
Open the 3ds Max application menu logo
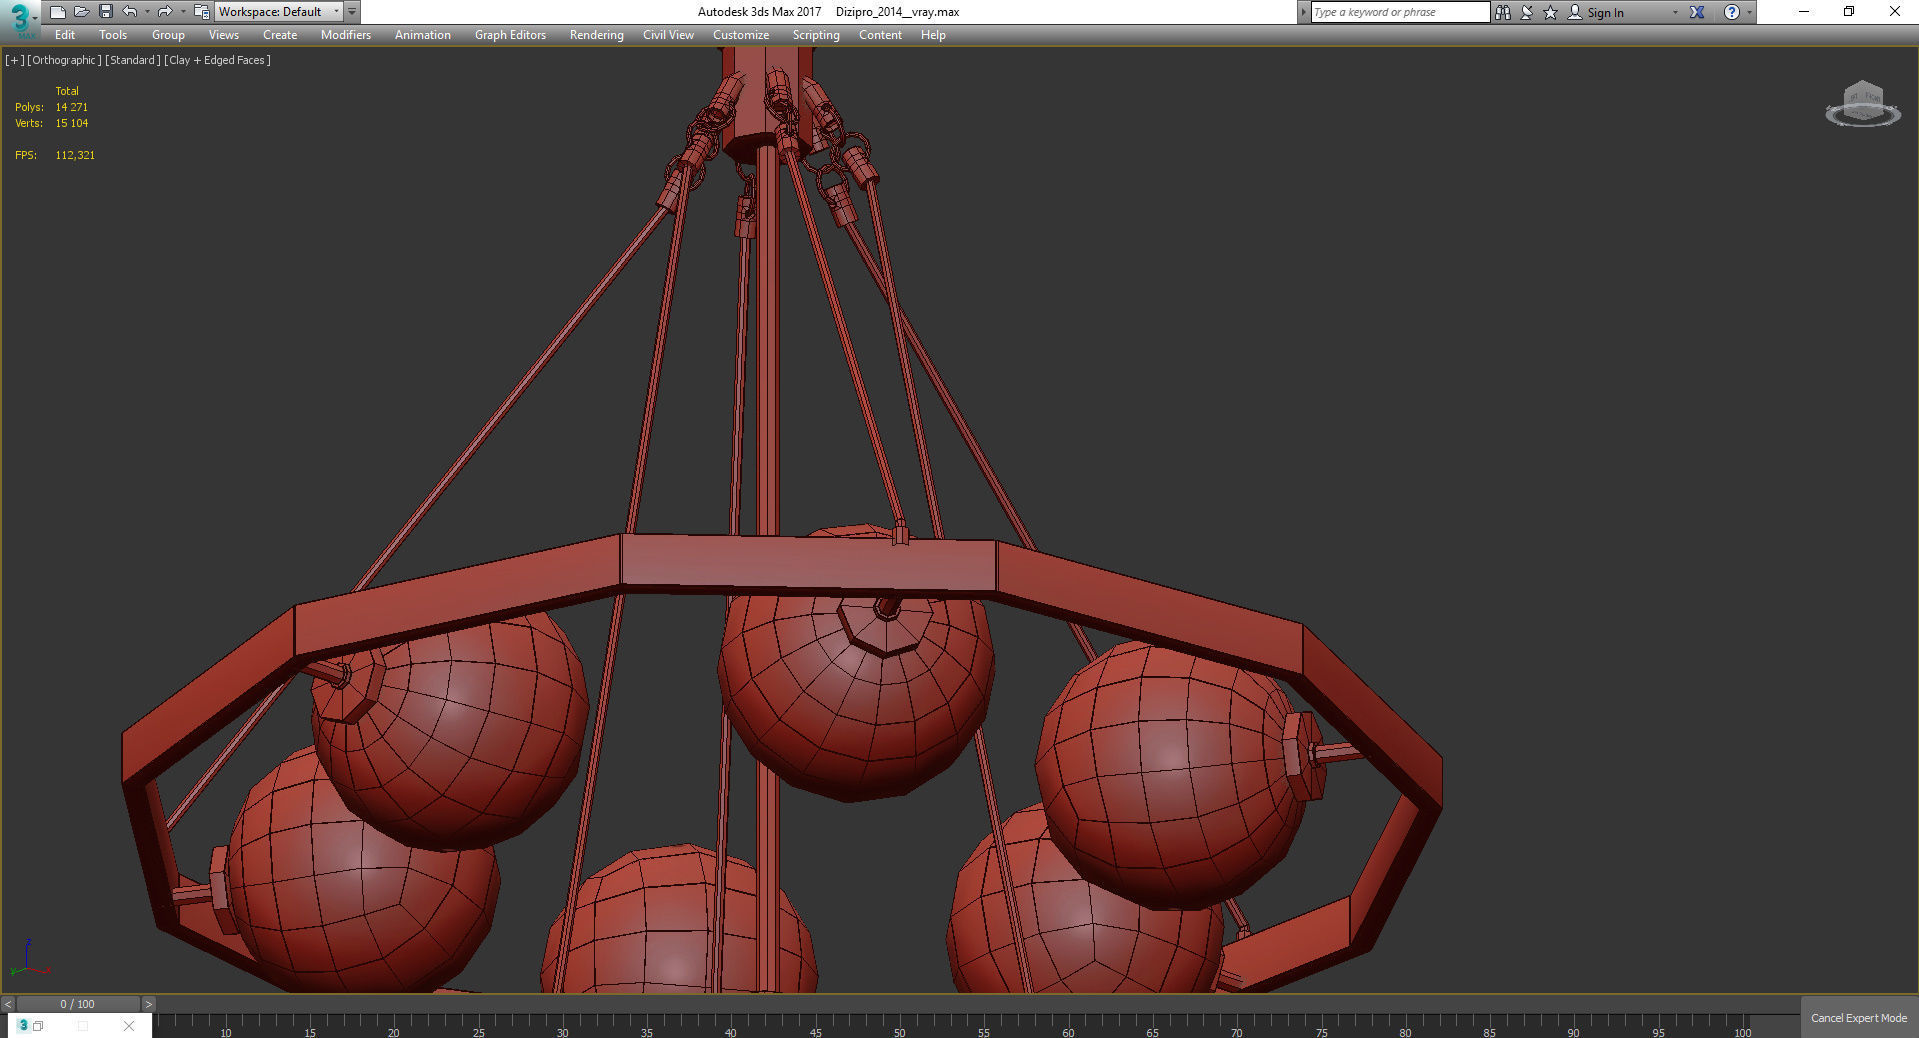click(20, 19)
